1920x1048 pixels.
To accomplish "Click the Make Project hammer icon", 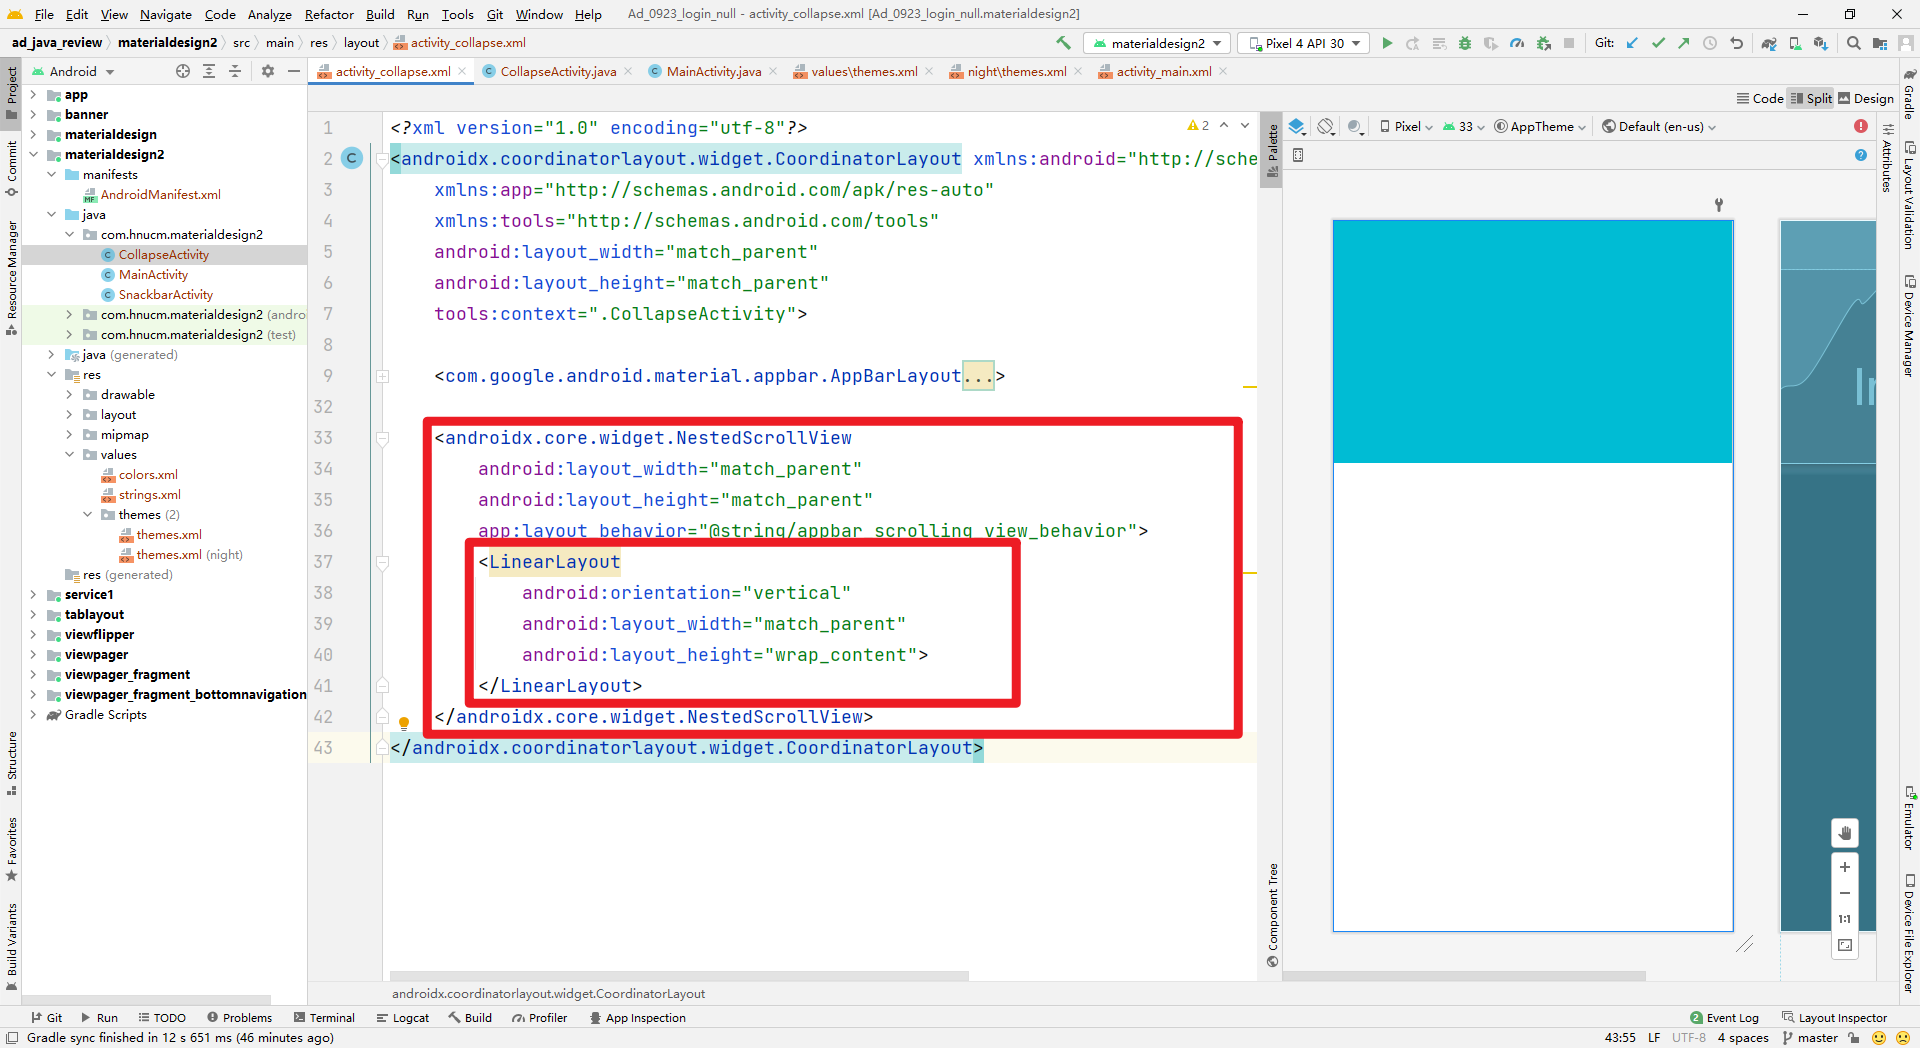I will pos(1063,43).
